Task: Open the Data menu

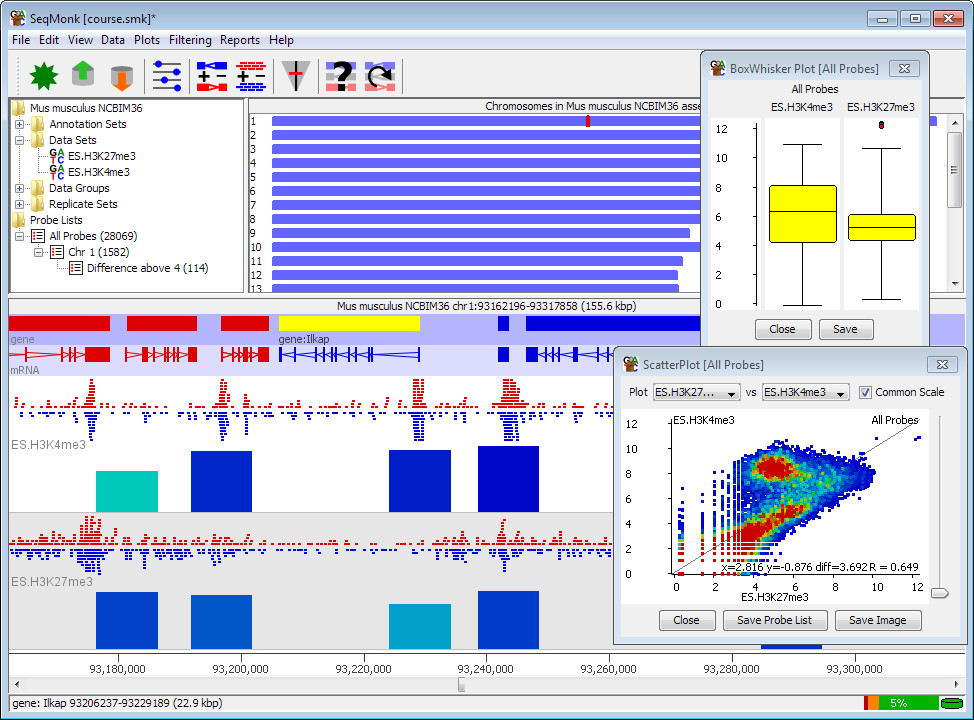Action: [x=112, y=40]
